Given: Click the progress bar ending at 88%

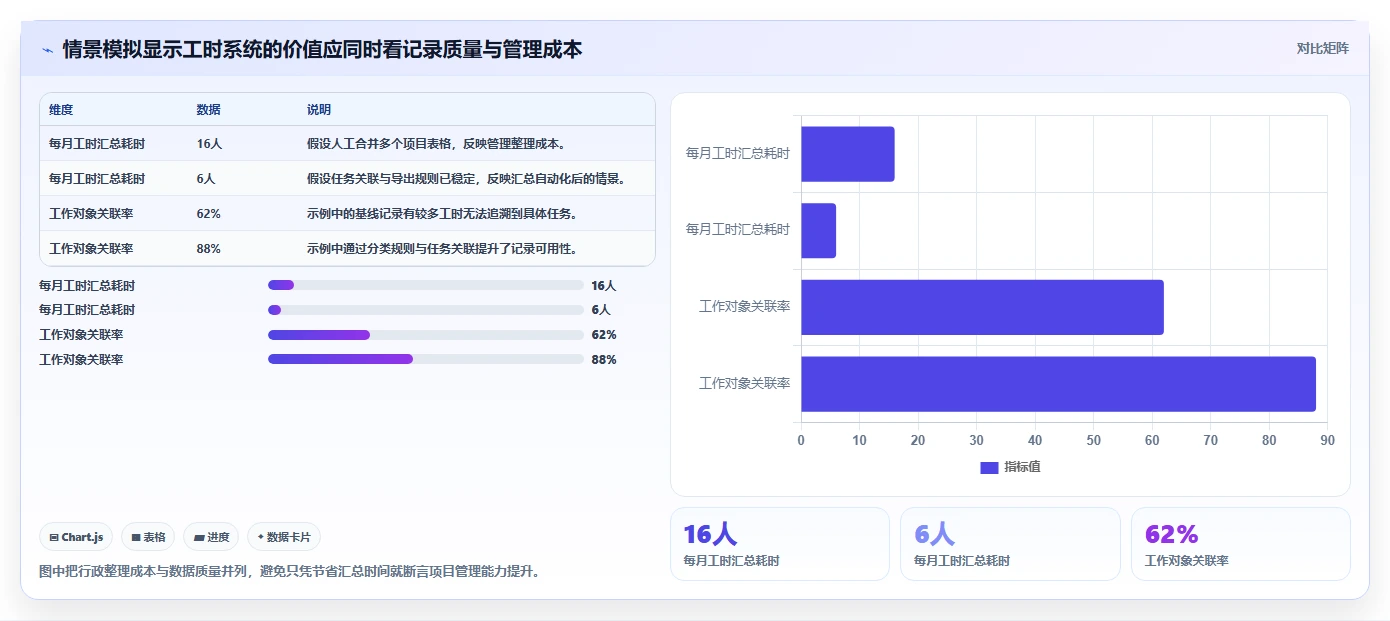Looking at the screenshot, I should [425, 359].
